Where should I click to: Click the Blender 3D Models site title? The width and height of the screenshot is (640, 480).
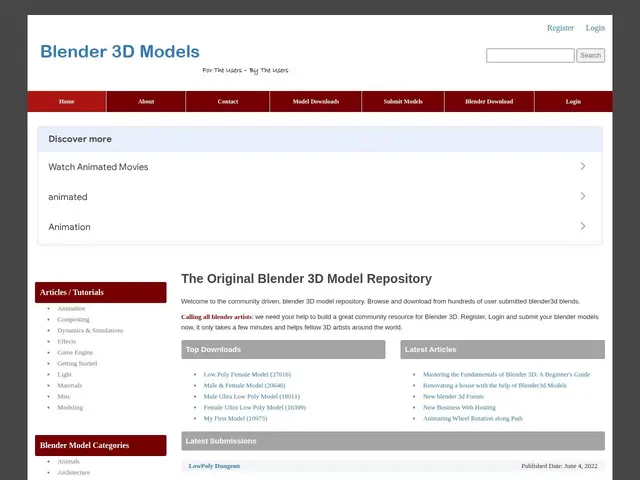(x=120, y=52)
